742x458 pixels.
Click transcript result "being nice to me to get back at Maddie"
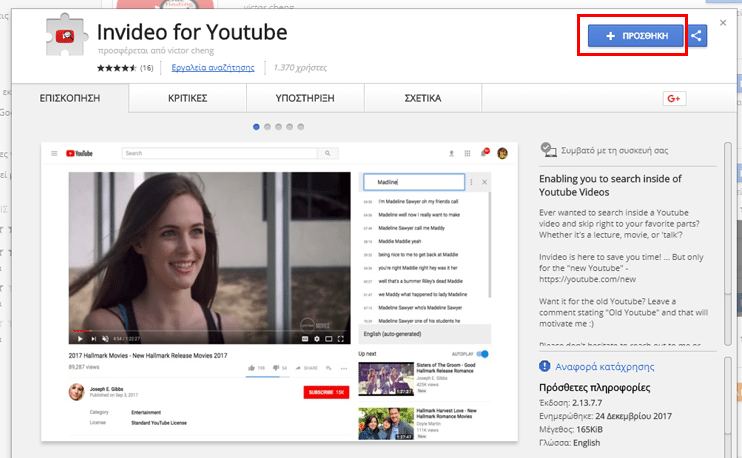click(x=418, y=255)
